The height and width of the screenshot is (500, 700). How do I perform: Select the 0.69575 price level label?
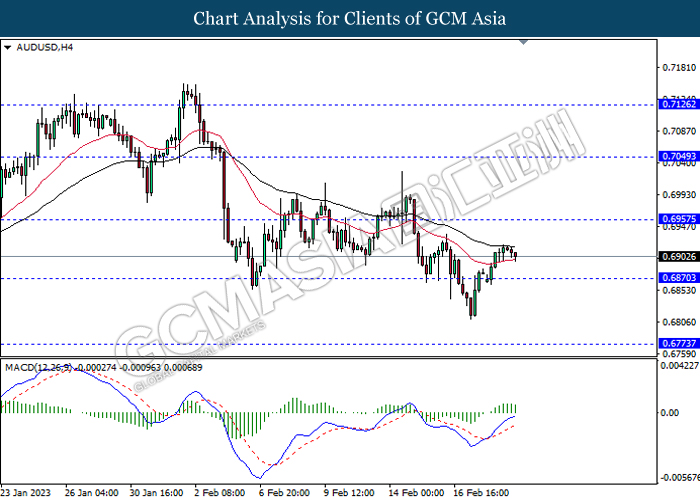(679, 219)
